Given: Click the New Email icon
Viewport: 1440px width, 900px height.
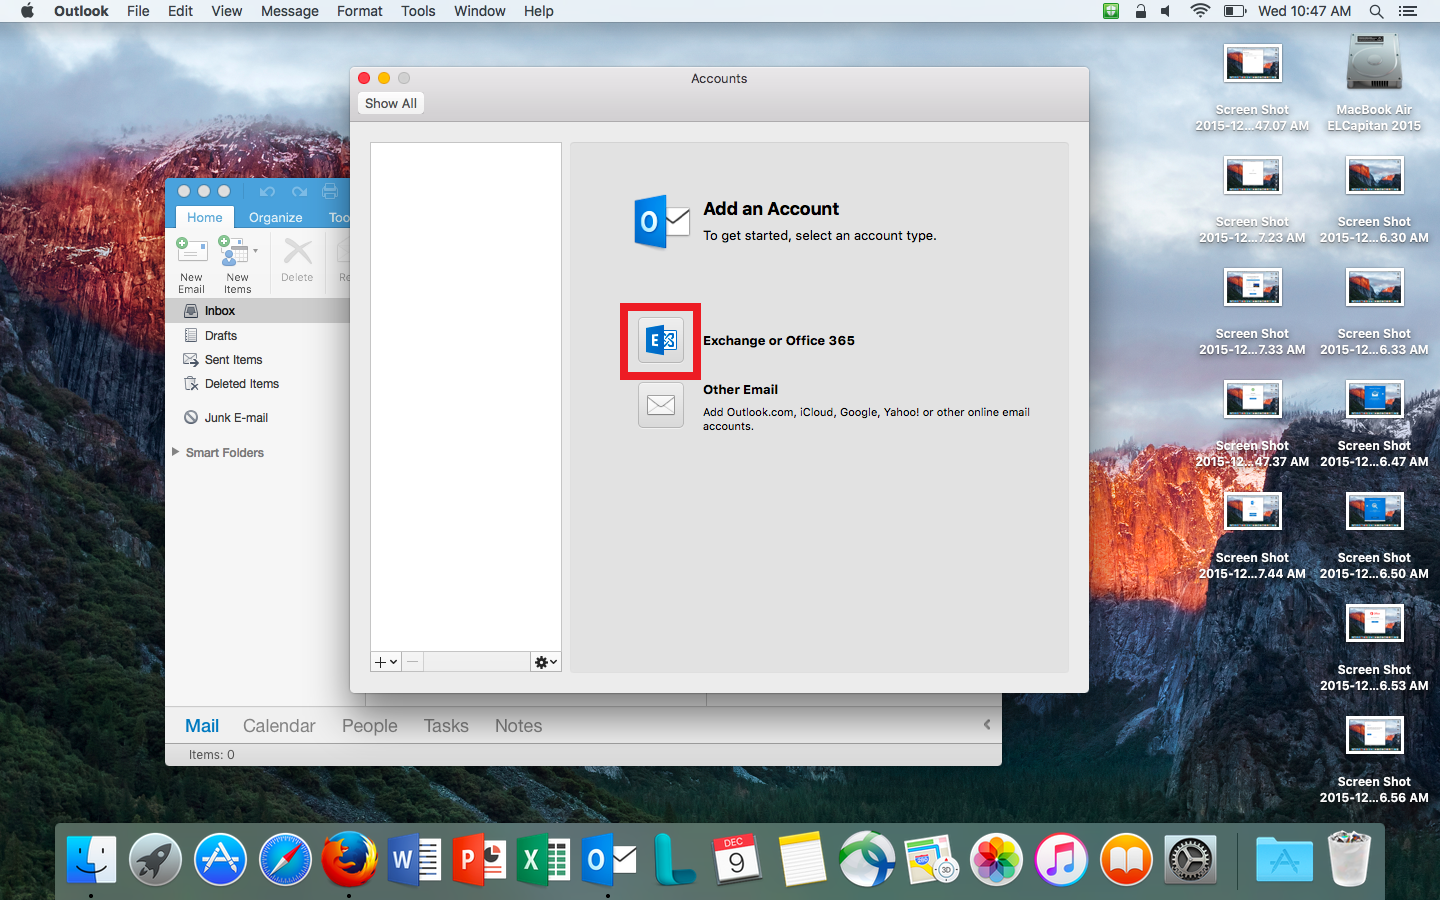Looking at the screenshot, I should tap(191, 264).
